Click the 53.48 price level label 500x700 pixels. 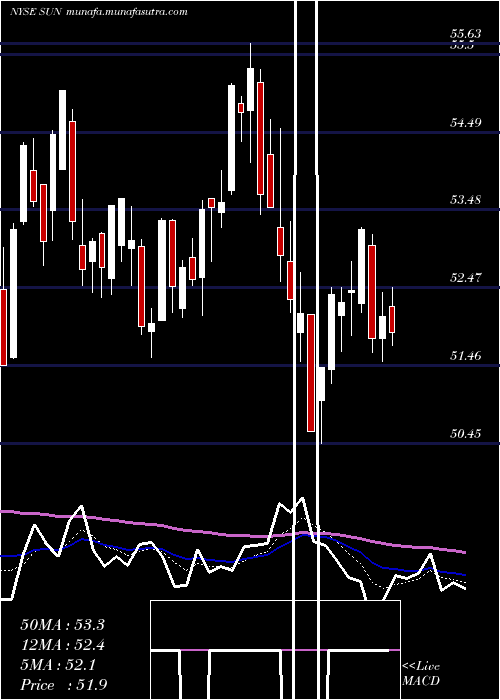466,200
